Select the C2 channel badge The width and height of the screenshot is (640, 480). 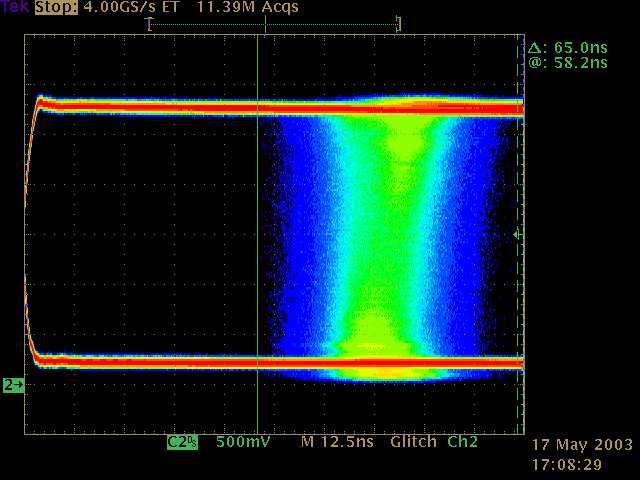(x=182, y=442)
